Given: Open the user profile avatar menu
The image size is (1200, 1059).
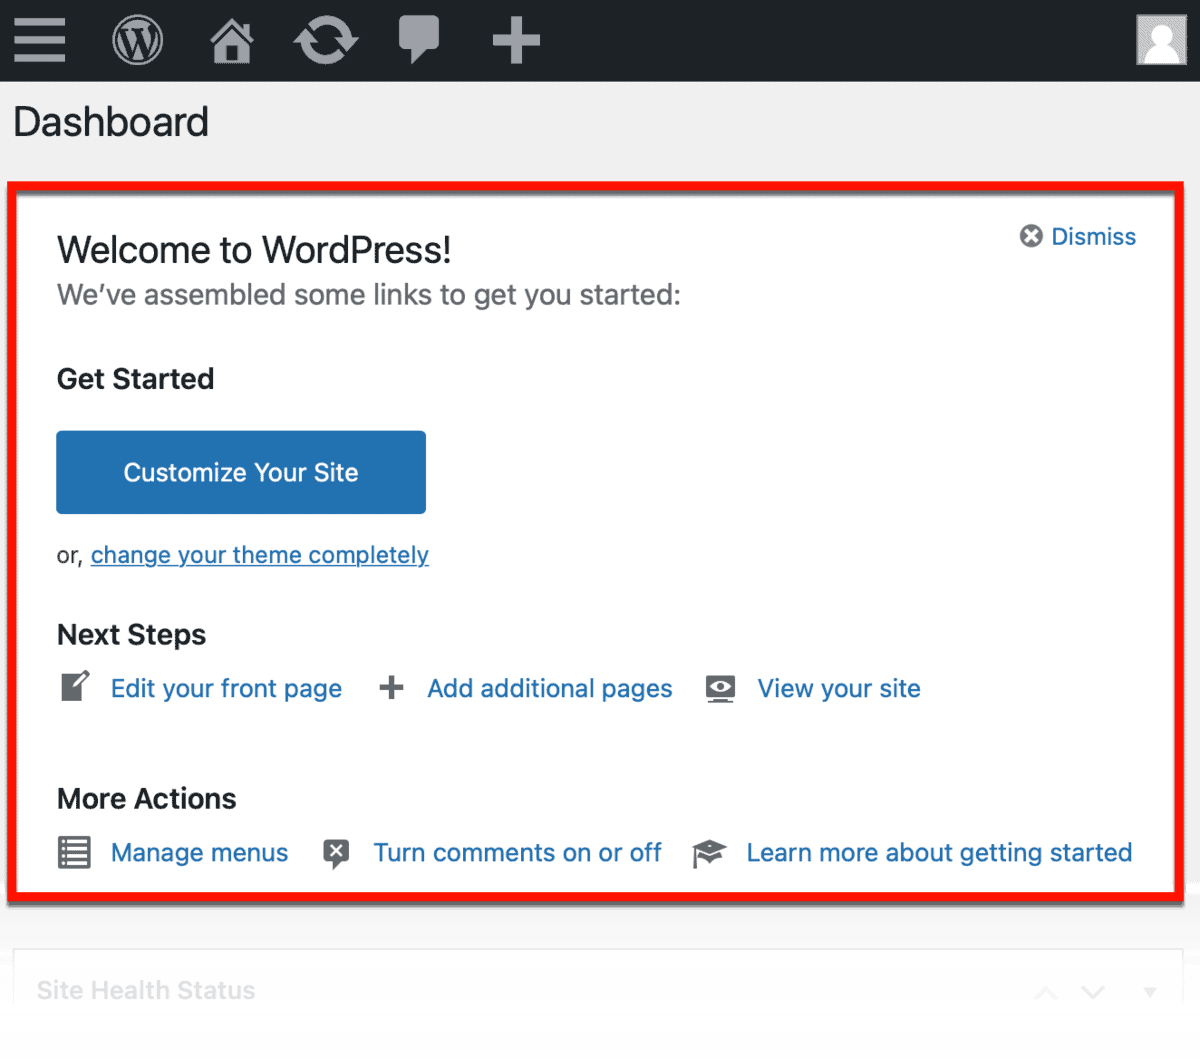Looking at the screenshot, I should pos(1161,40).
